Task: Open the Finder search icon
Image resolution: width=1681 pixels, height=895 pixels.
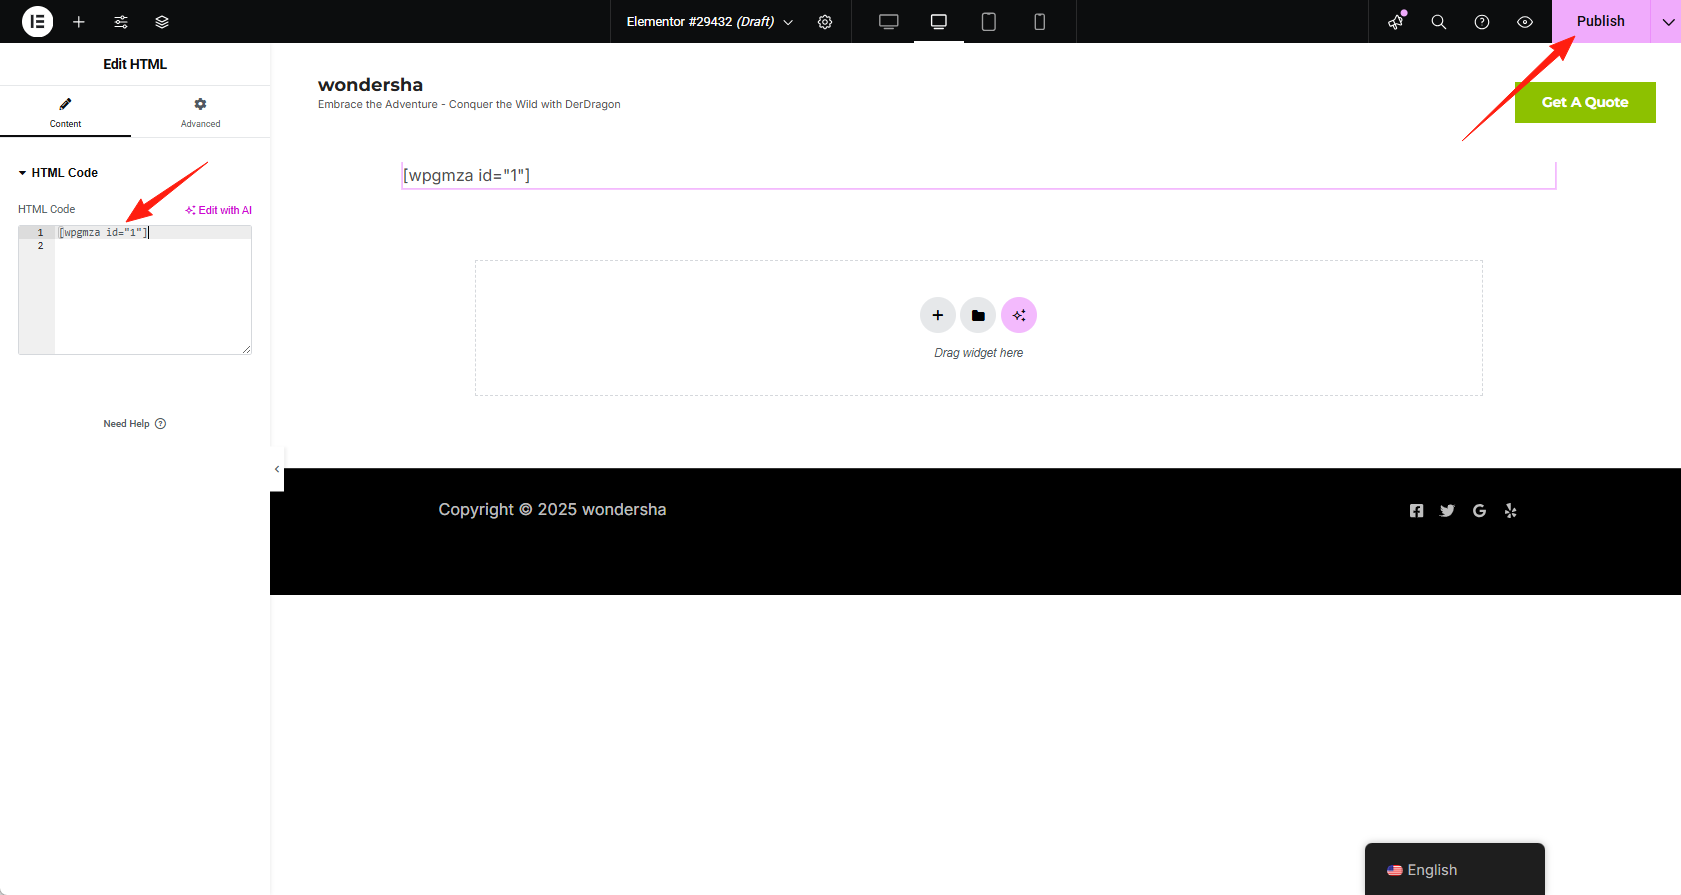Action: tap(1439, 22)
